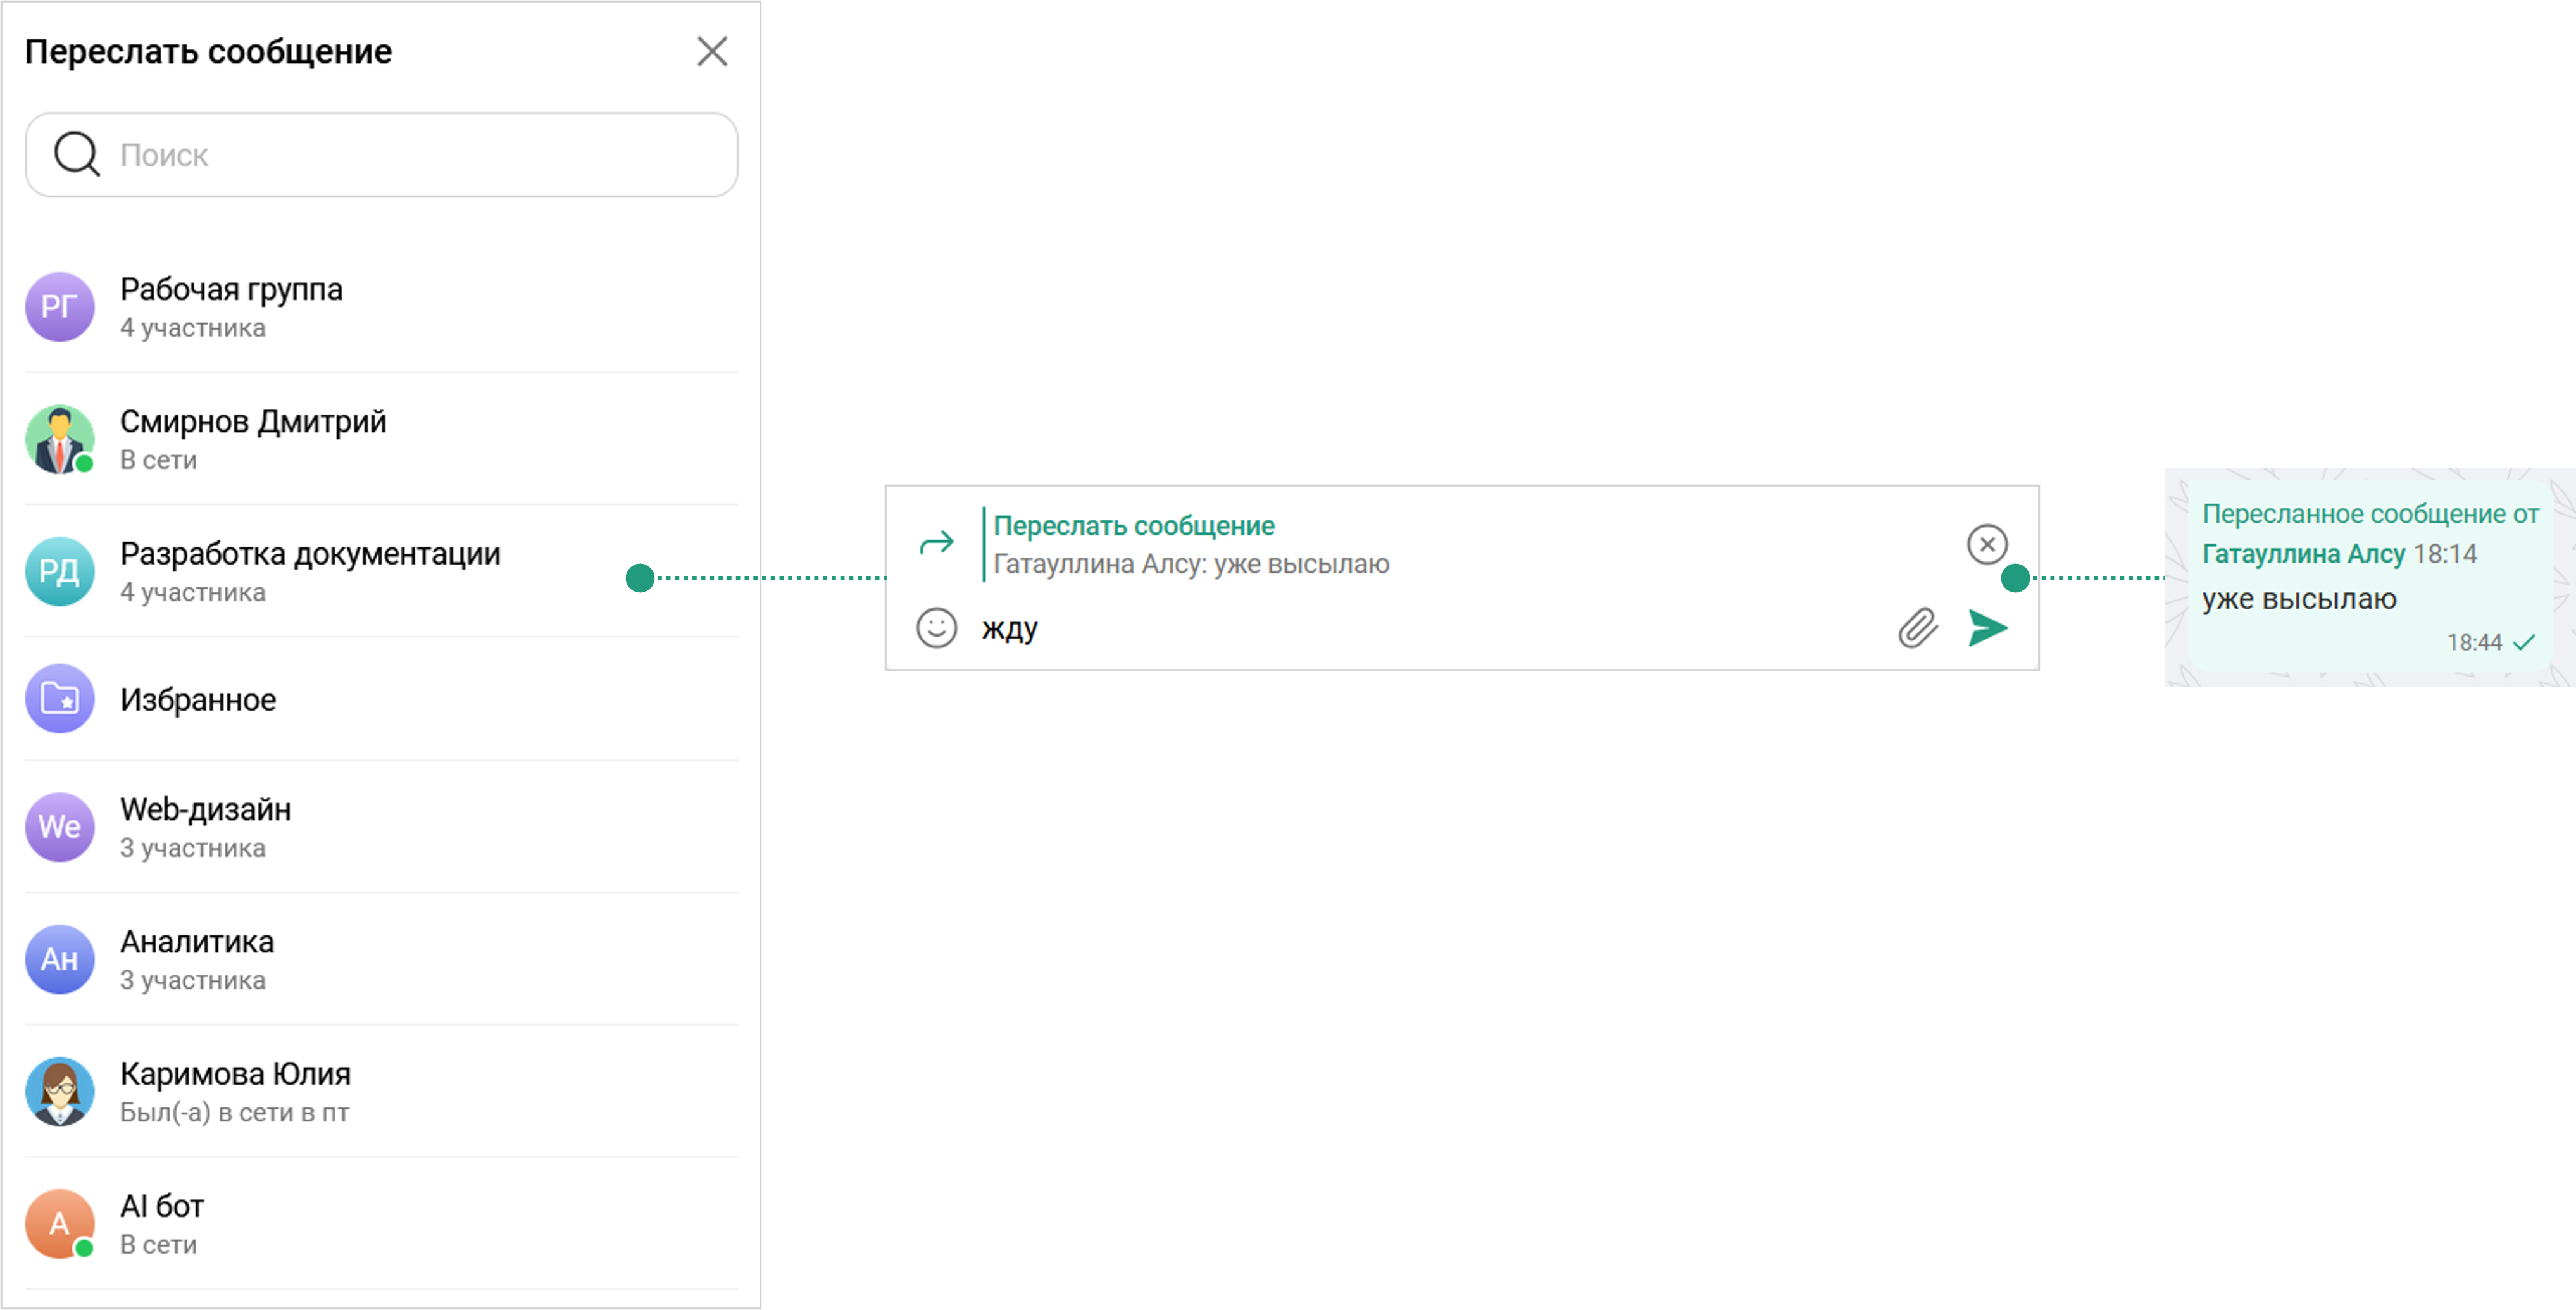Click the РД avatar icon

60,571
